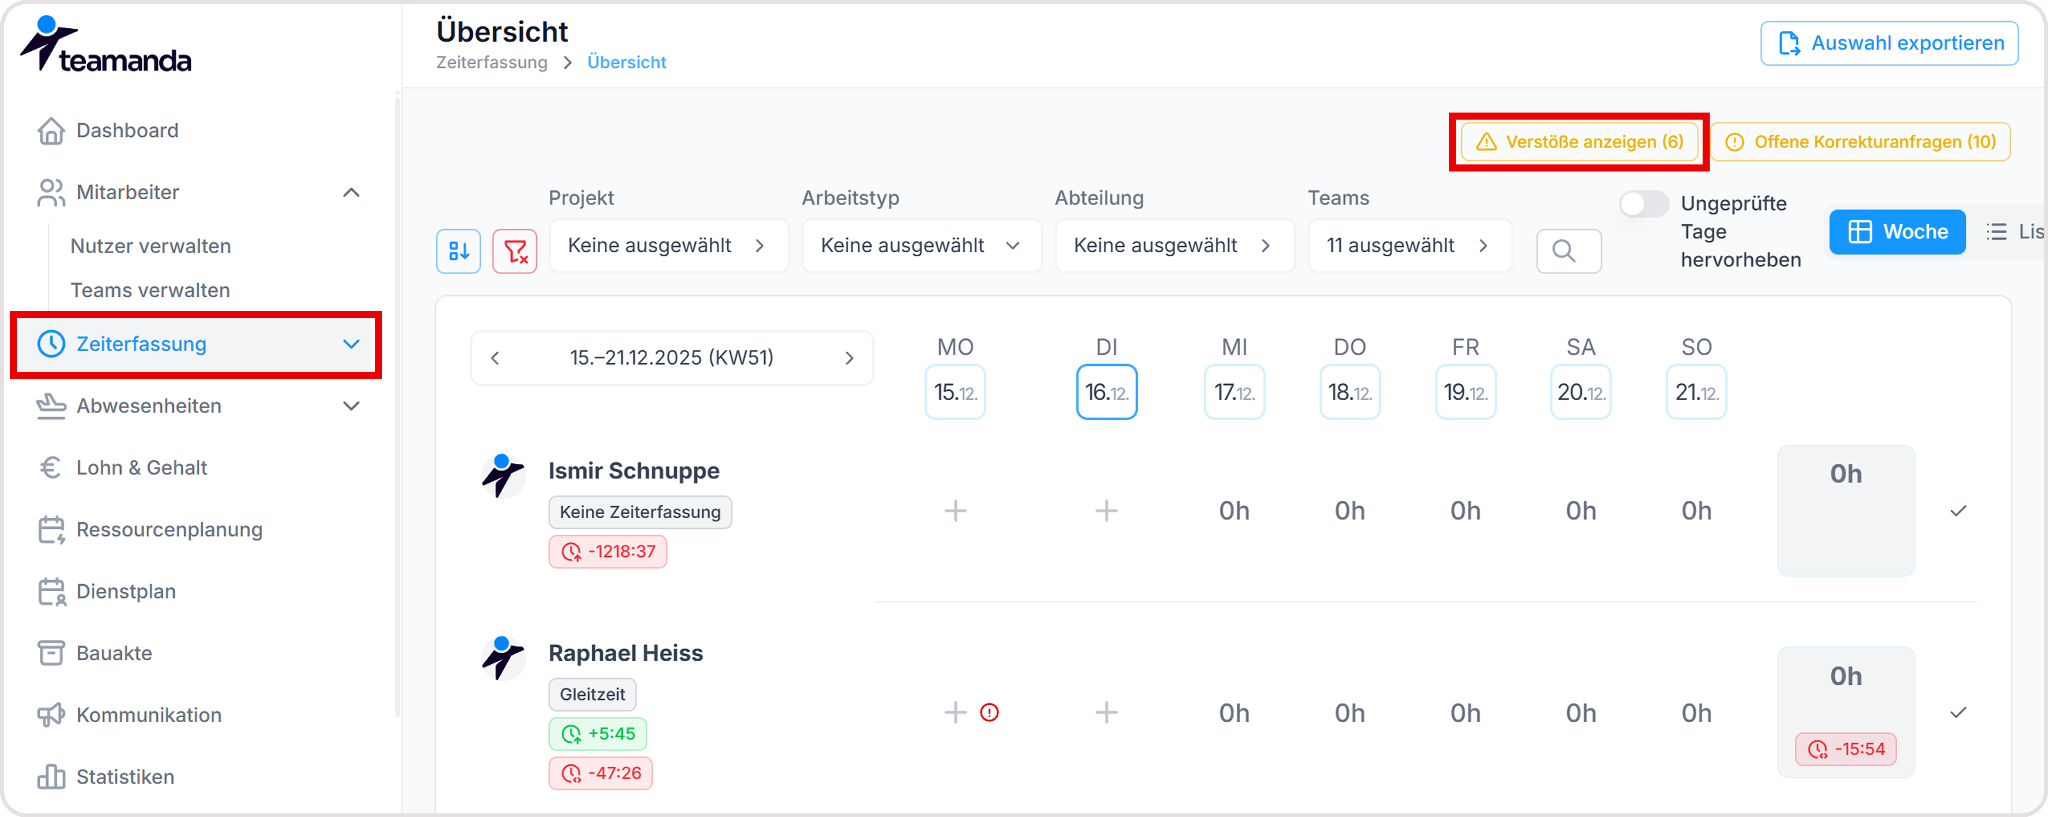Open Teams verwalten submenu item
Viewport: 2048px width, 817px height.
tap(150, 290)
